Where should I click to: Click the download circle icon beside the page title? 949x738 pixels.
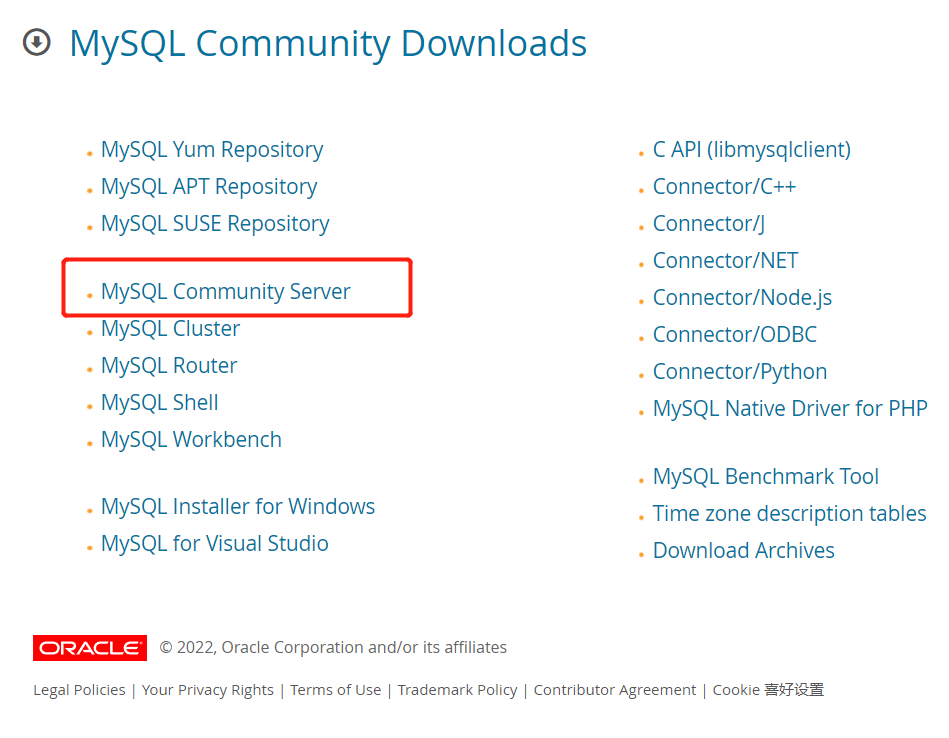(x=36, y=42)
